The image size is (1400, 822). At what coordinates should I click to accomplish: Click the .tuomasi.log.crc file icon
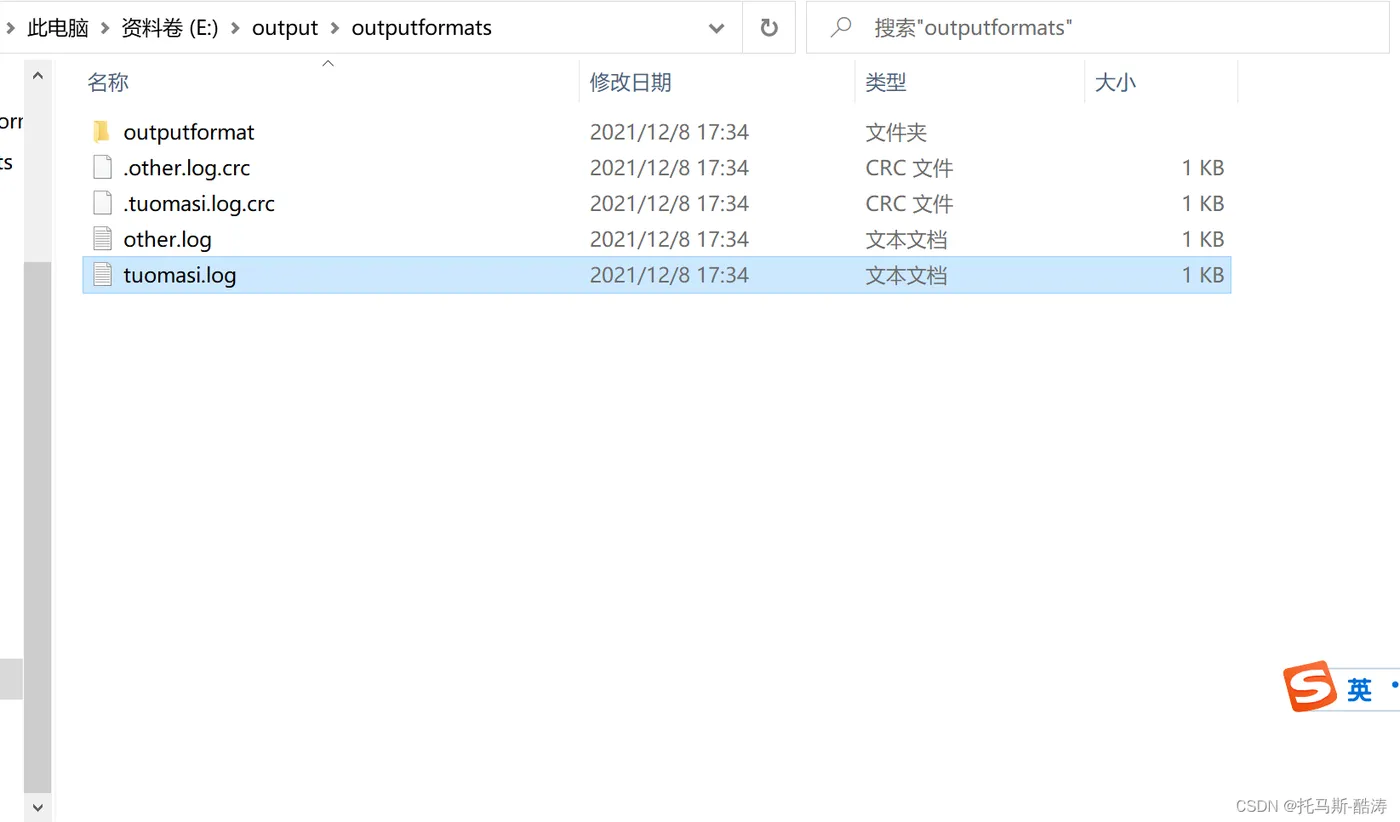click(x=101, y=203)
